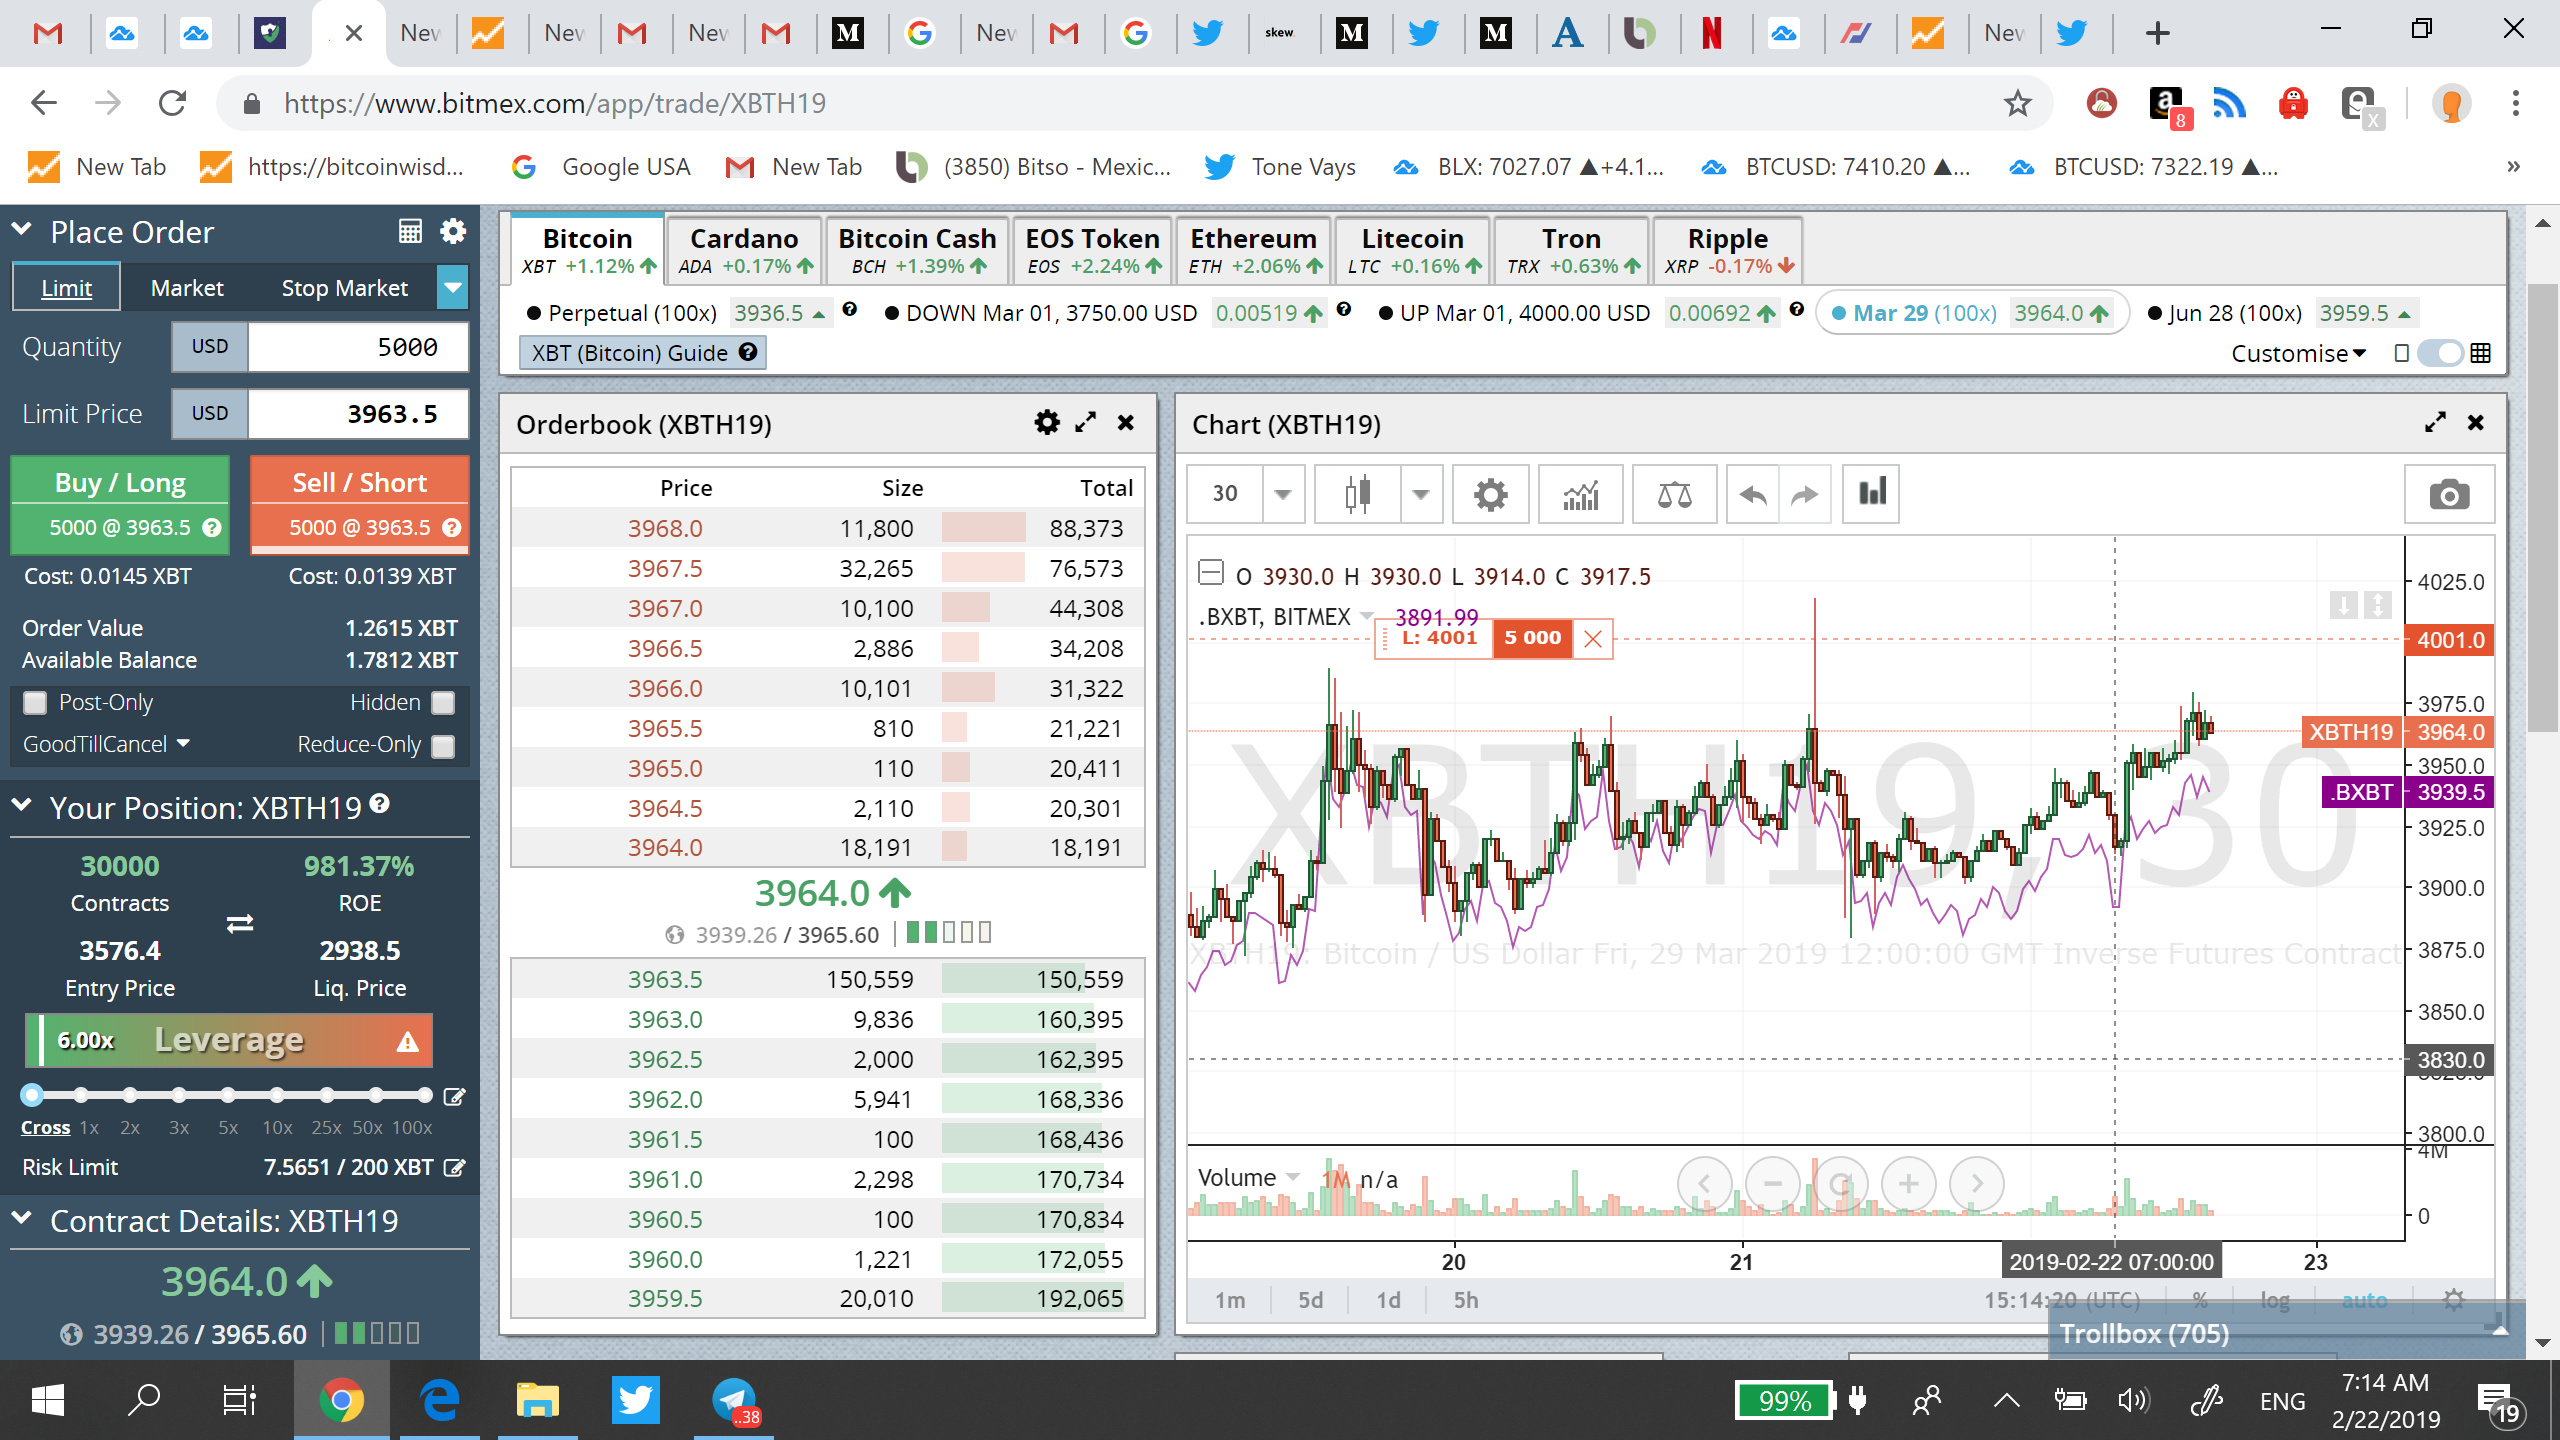This screenshot has height=1440, width=2560.
Task: Click Sell / Short button
Action: 360,504
